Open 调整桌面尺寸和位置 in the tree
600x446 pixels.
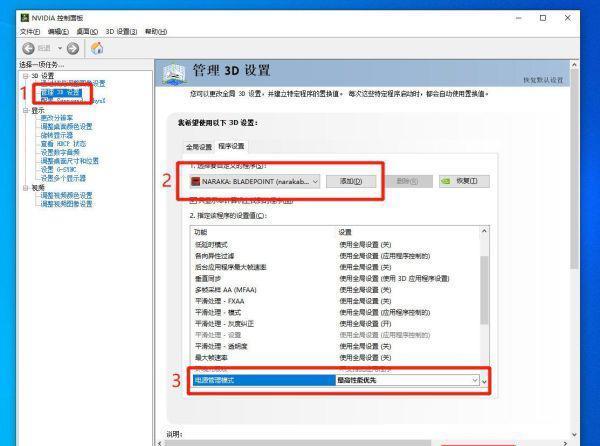pos(70,161)
